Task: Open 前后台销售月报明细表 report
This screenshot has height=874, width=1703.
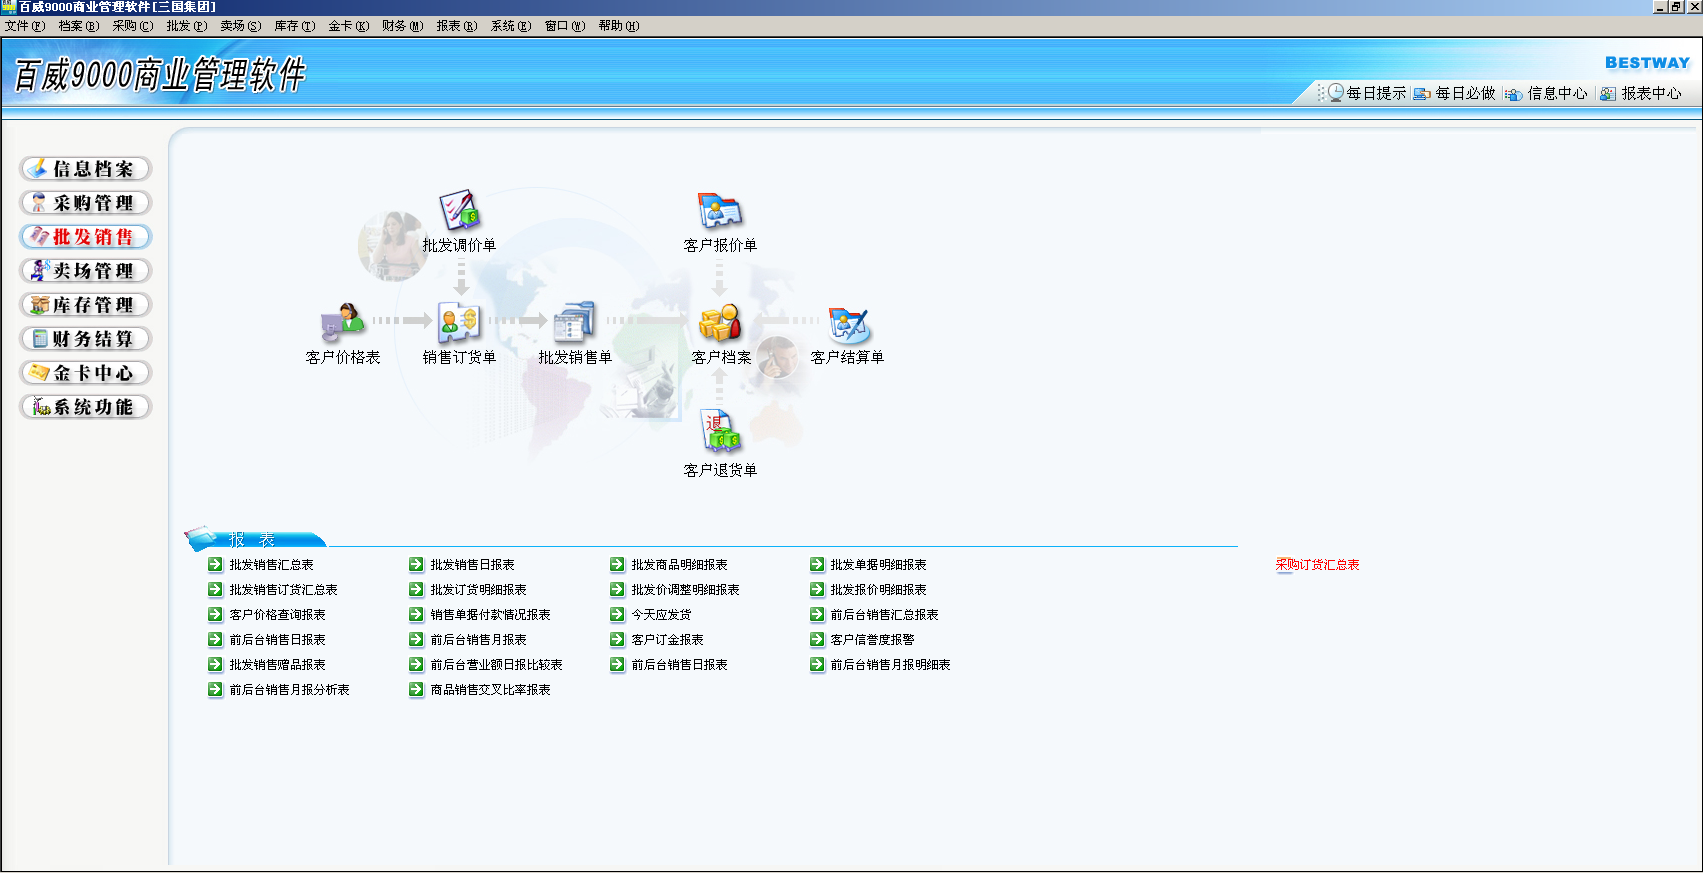Action: coord(890,665)
